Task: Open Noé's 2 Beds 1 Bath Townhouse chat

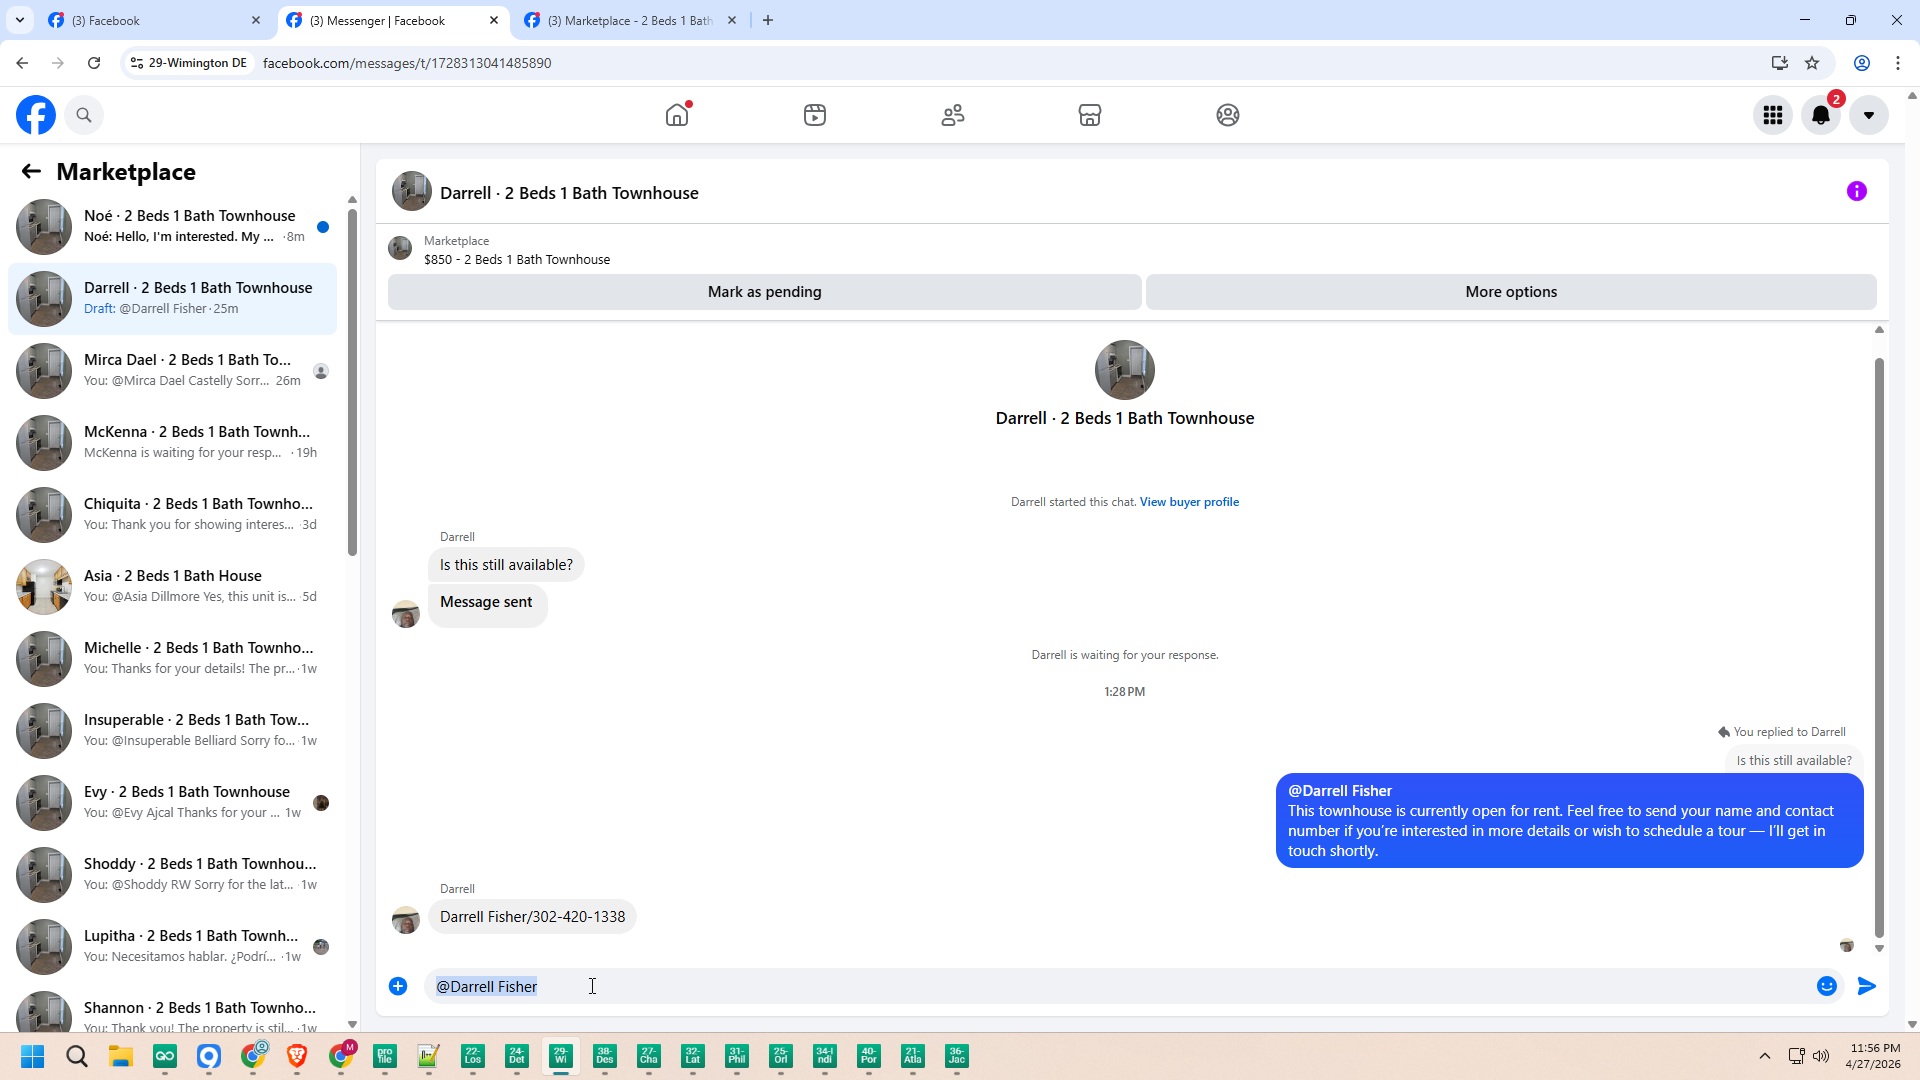Action: tap(173, 226)
